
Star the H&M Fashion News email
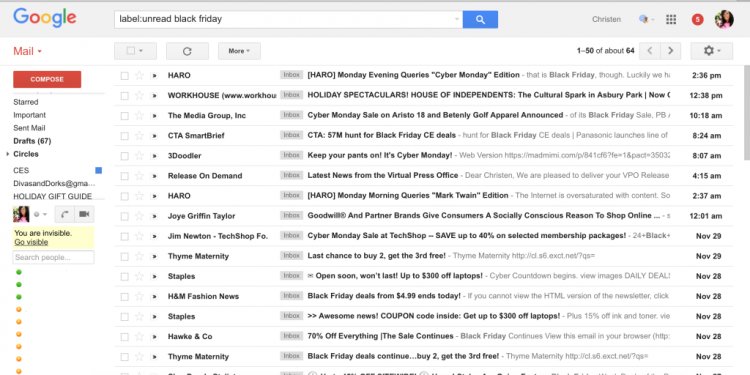[x=139, y=297]
